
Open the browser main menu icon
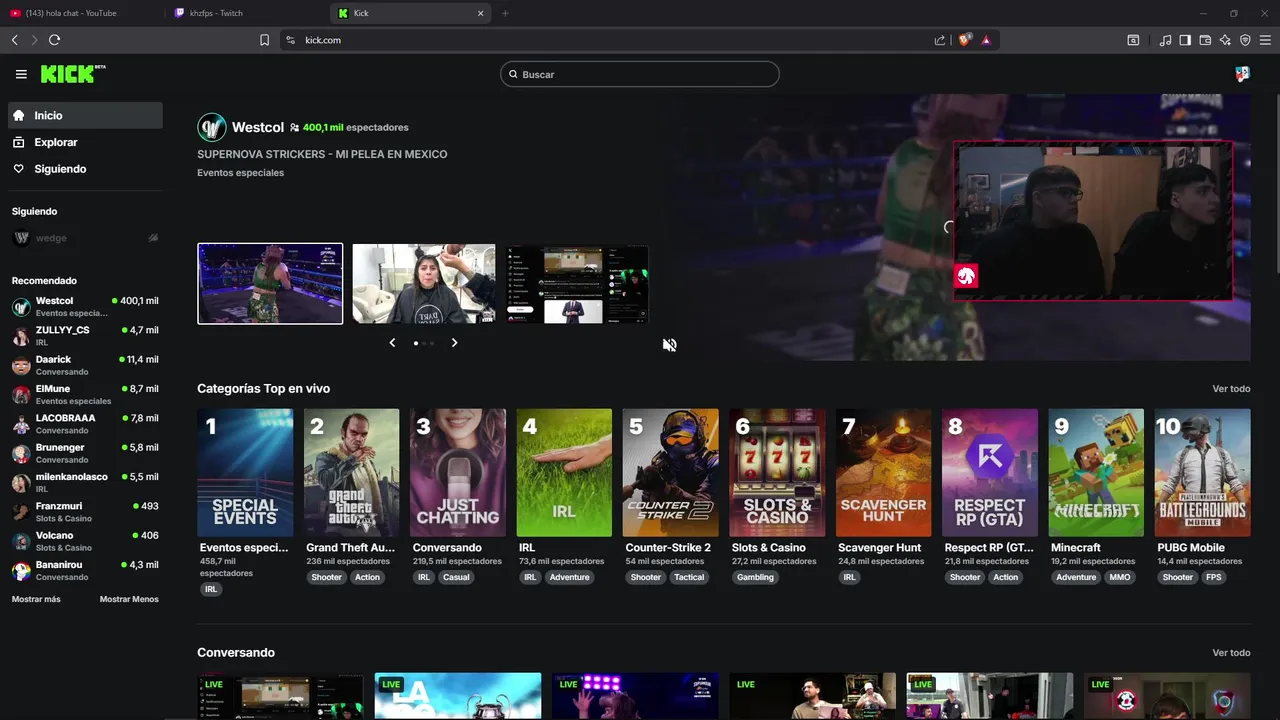click(x=1265, y=40)
